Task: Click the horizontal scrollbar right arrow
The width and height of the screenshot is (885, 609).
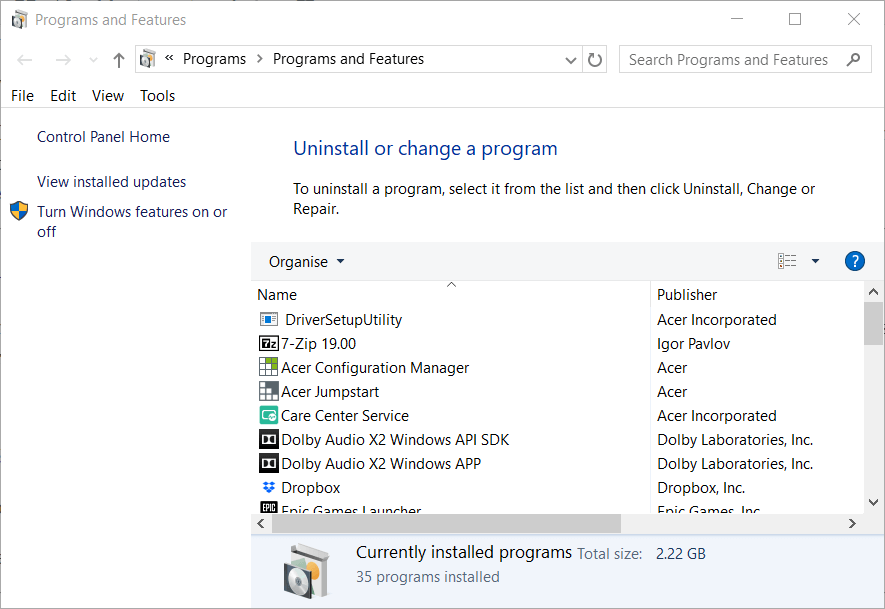Action: coord(852,524)
